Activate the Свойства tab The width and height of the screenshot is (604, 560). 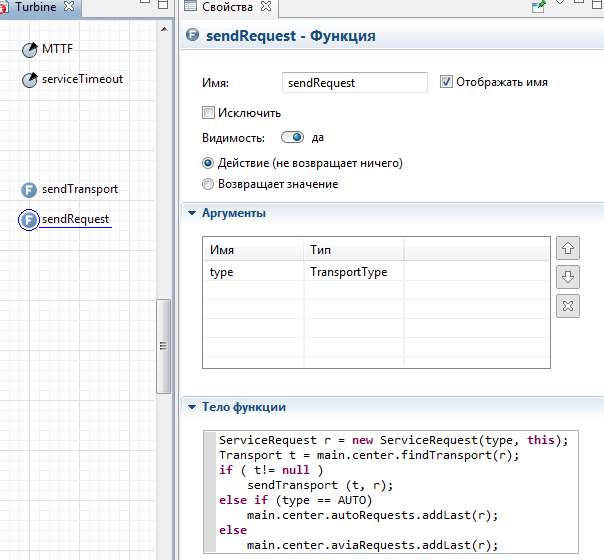(226, 7)
